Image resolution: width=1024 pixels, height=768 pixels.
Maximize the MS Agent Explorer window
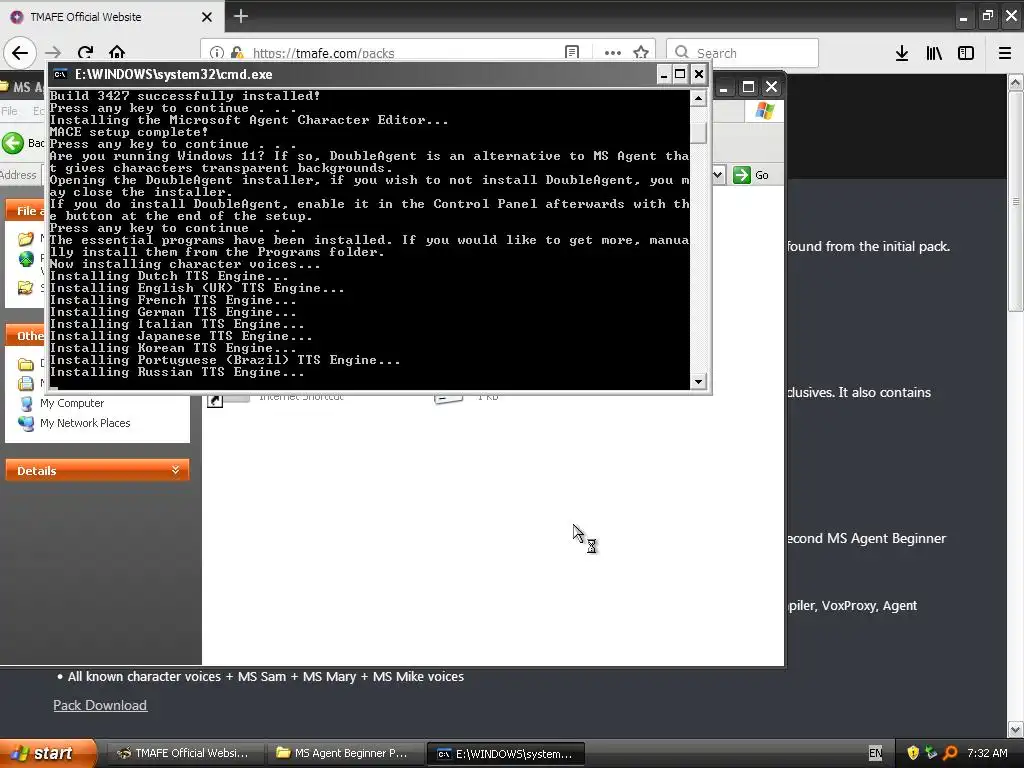coord(748,87)
